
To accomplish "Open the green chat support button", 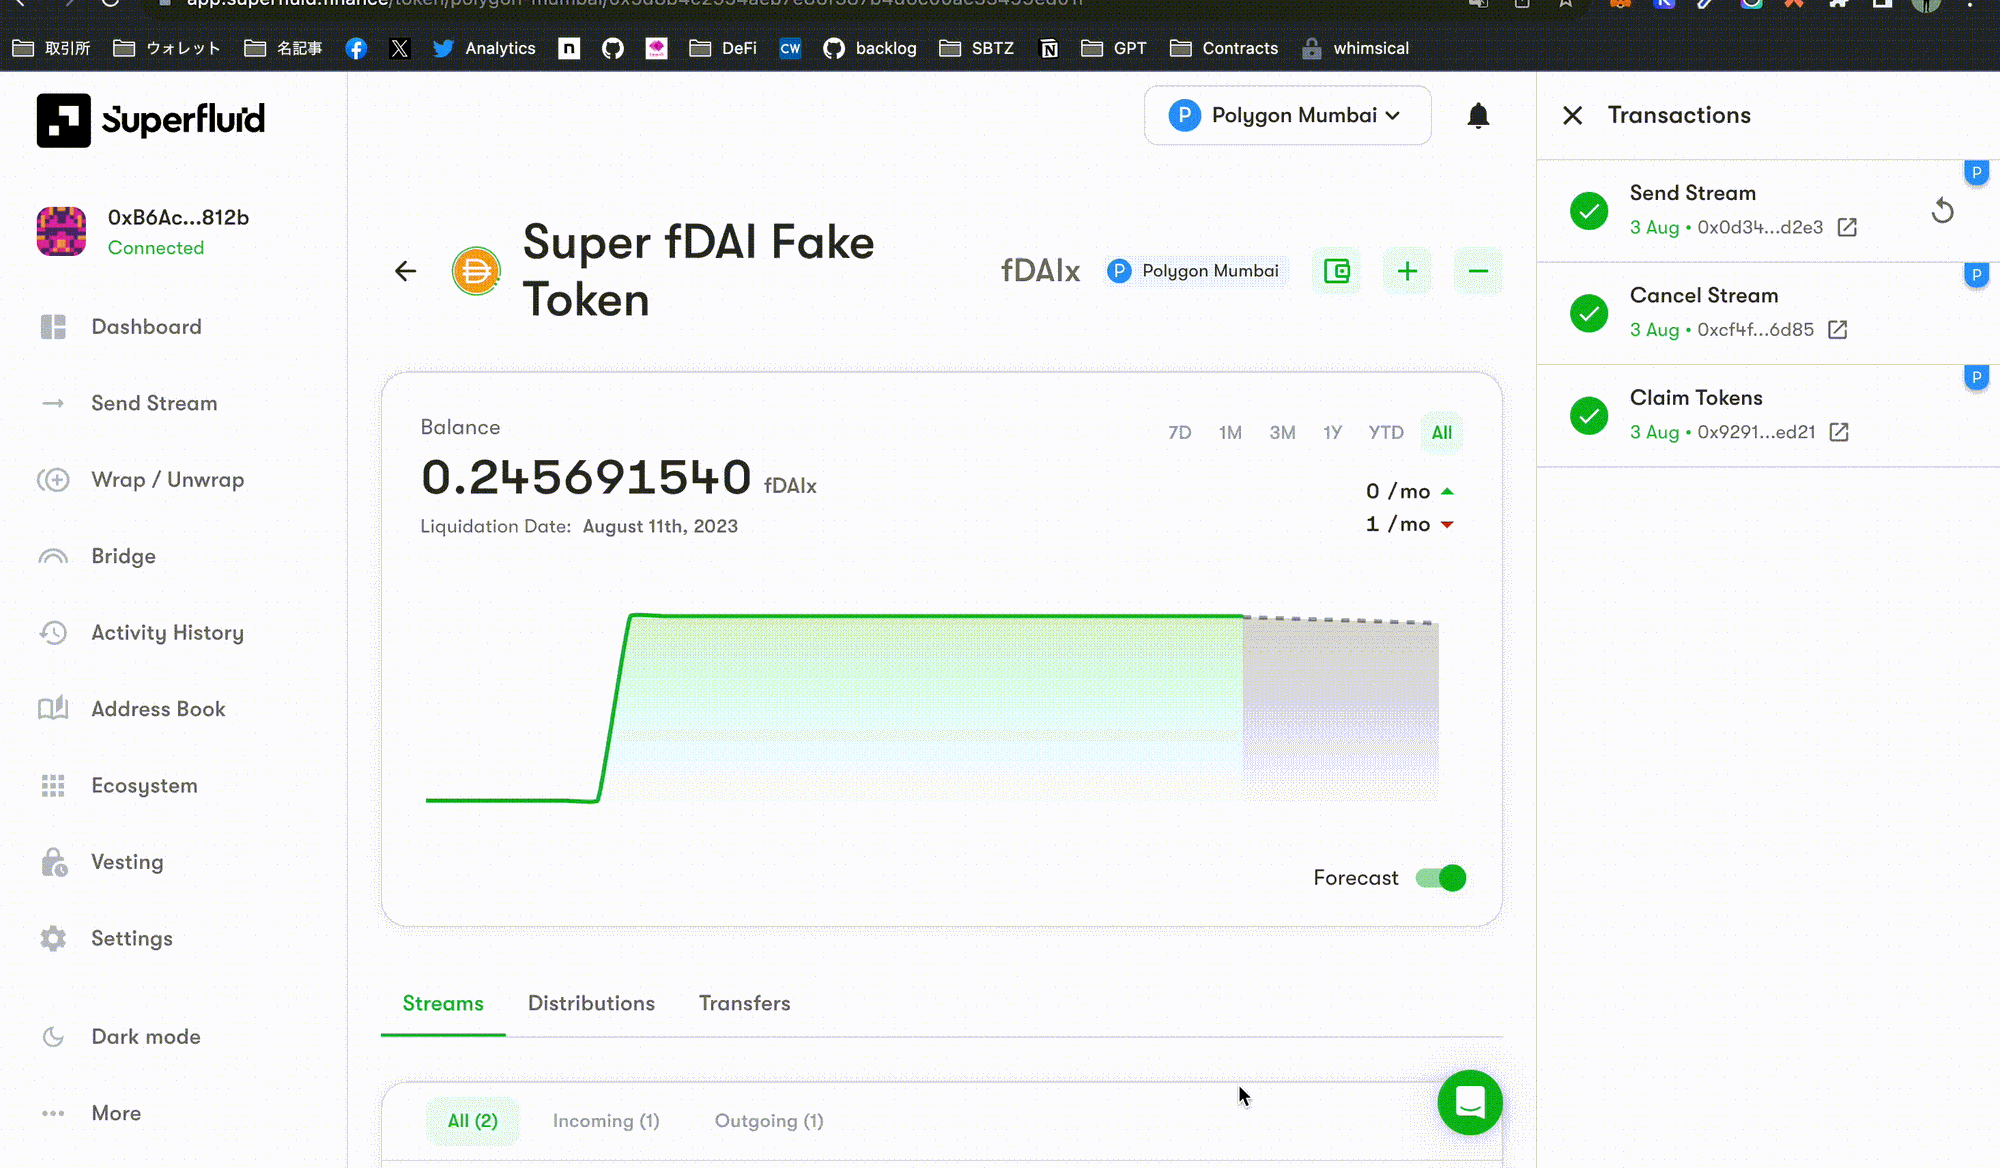I will (x=1470, y=1103).
